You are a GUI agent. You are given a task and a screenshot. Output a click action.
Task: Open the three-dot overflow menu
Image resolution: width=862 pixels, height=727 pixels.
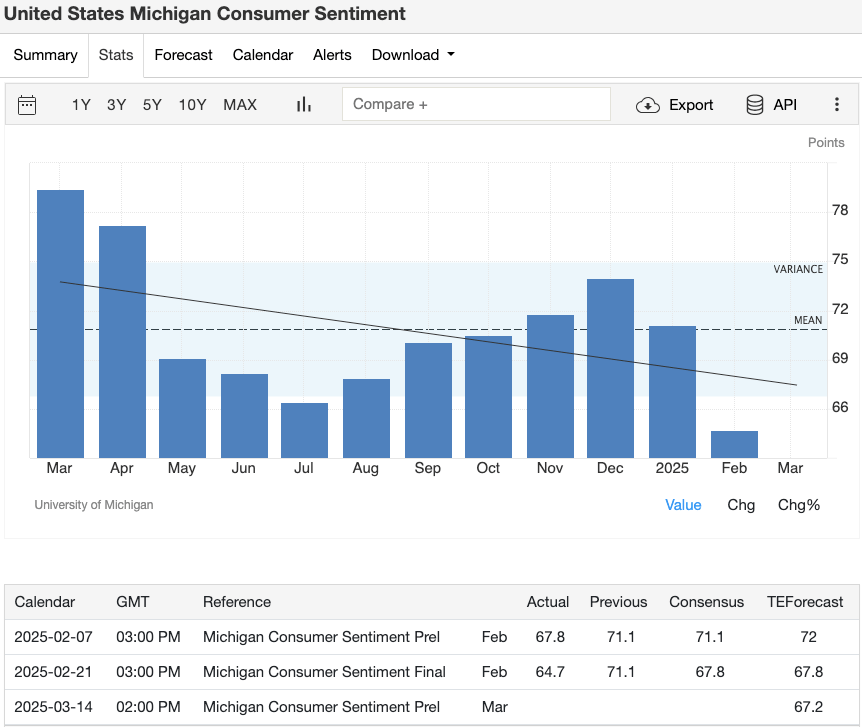point(837,104)
